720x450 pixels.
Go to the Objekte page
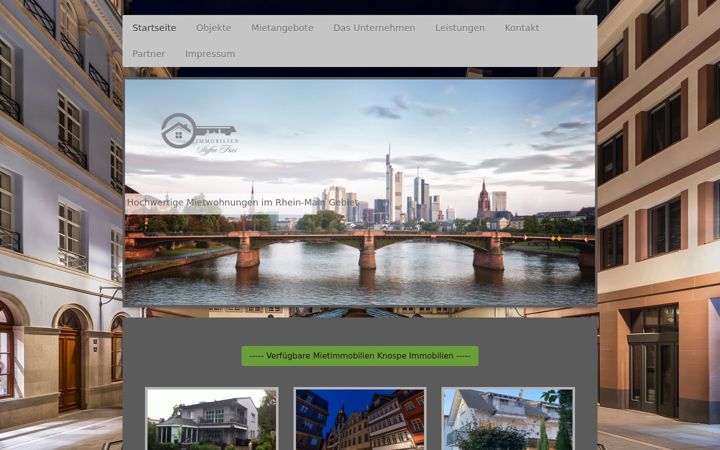pyautogui.click(x=214, y=28)
